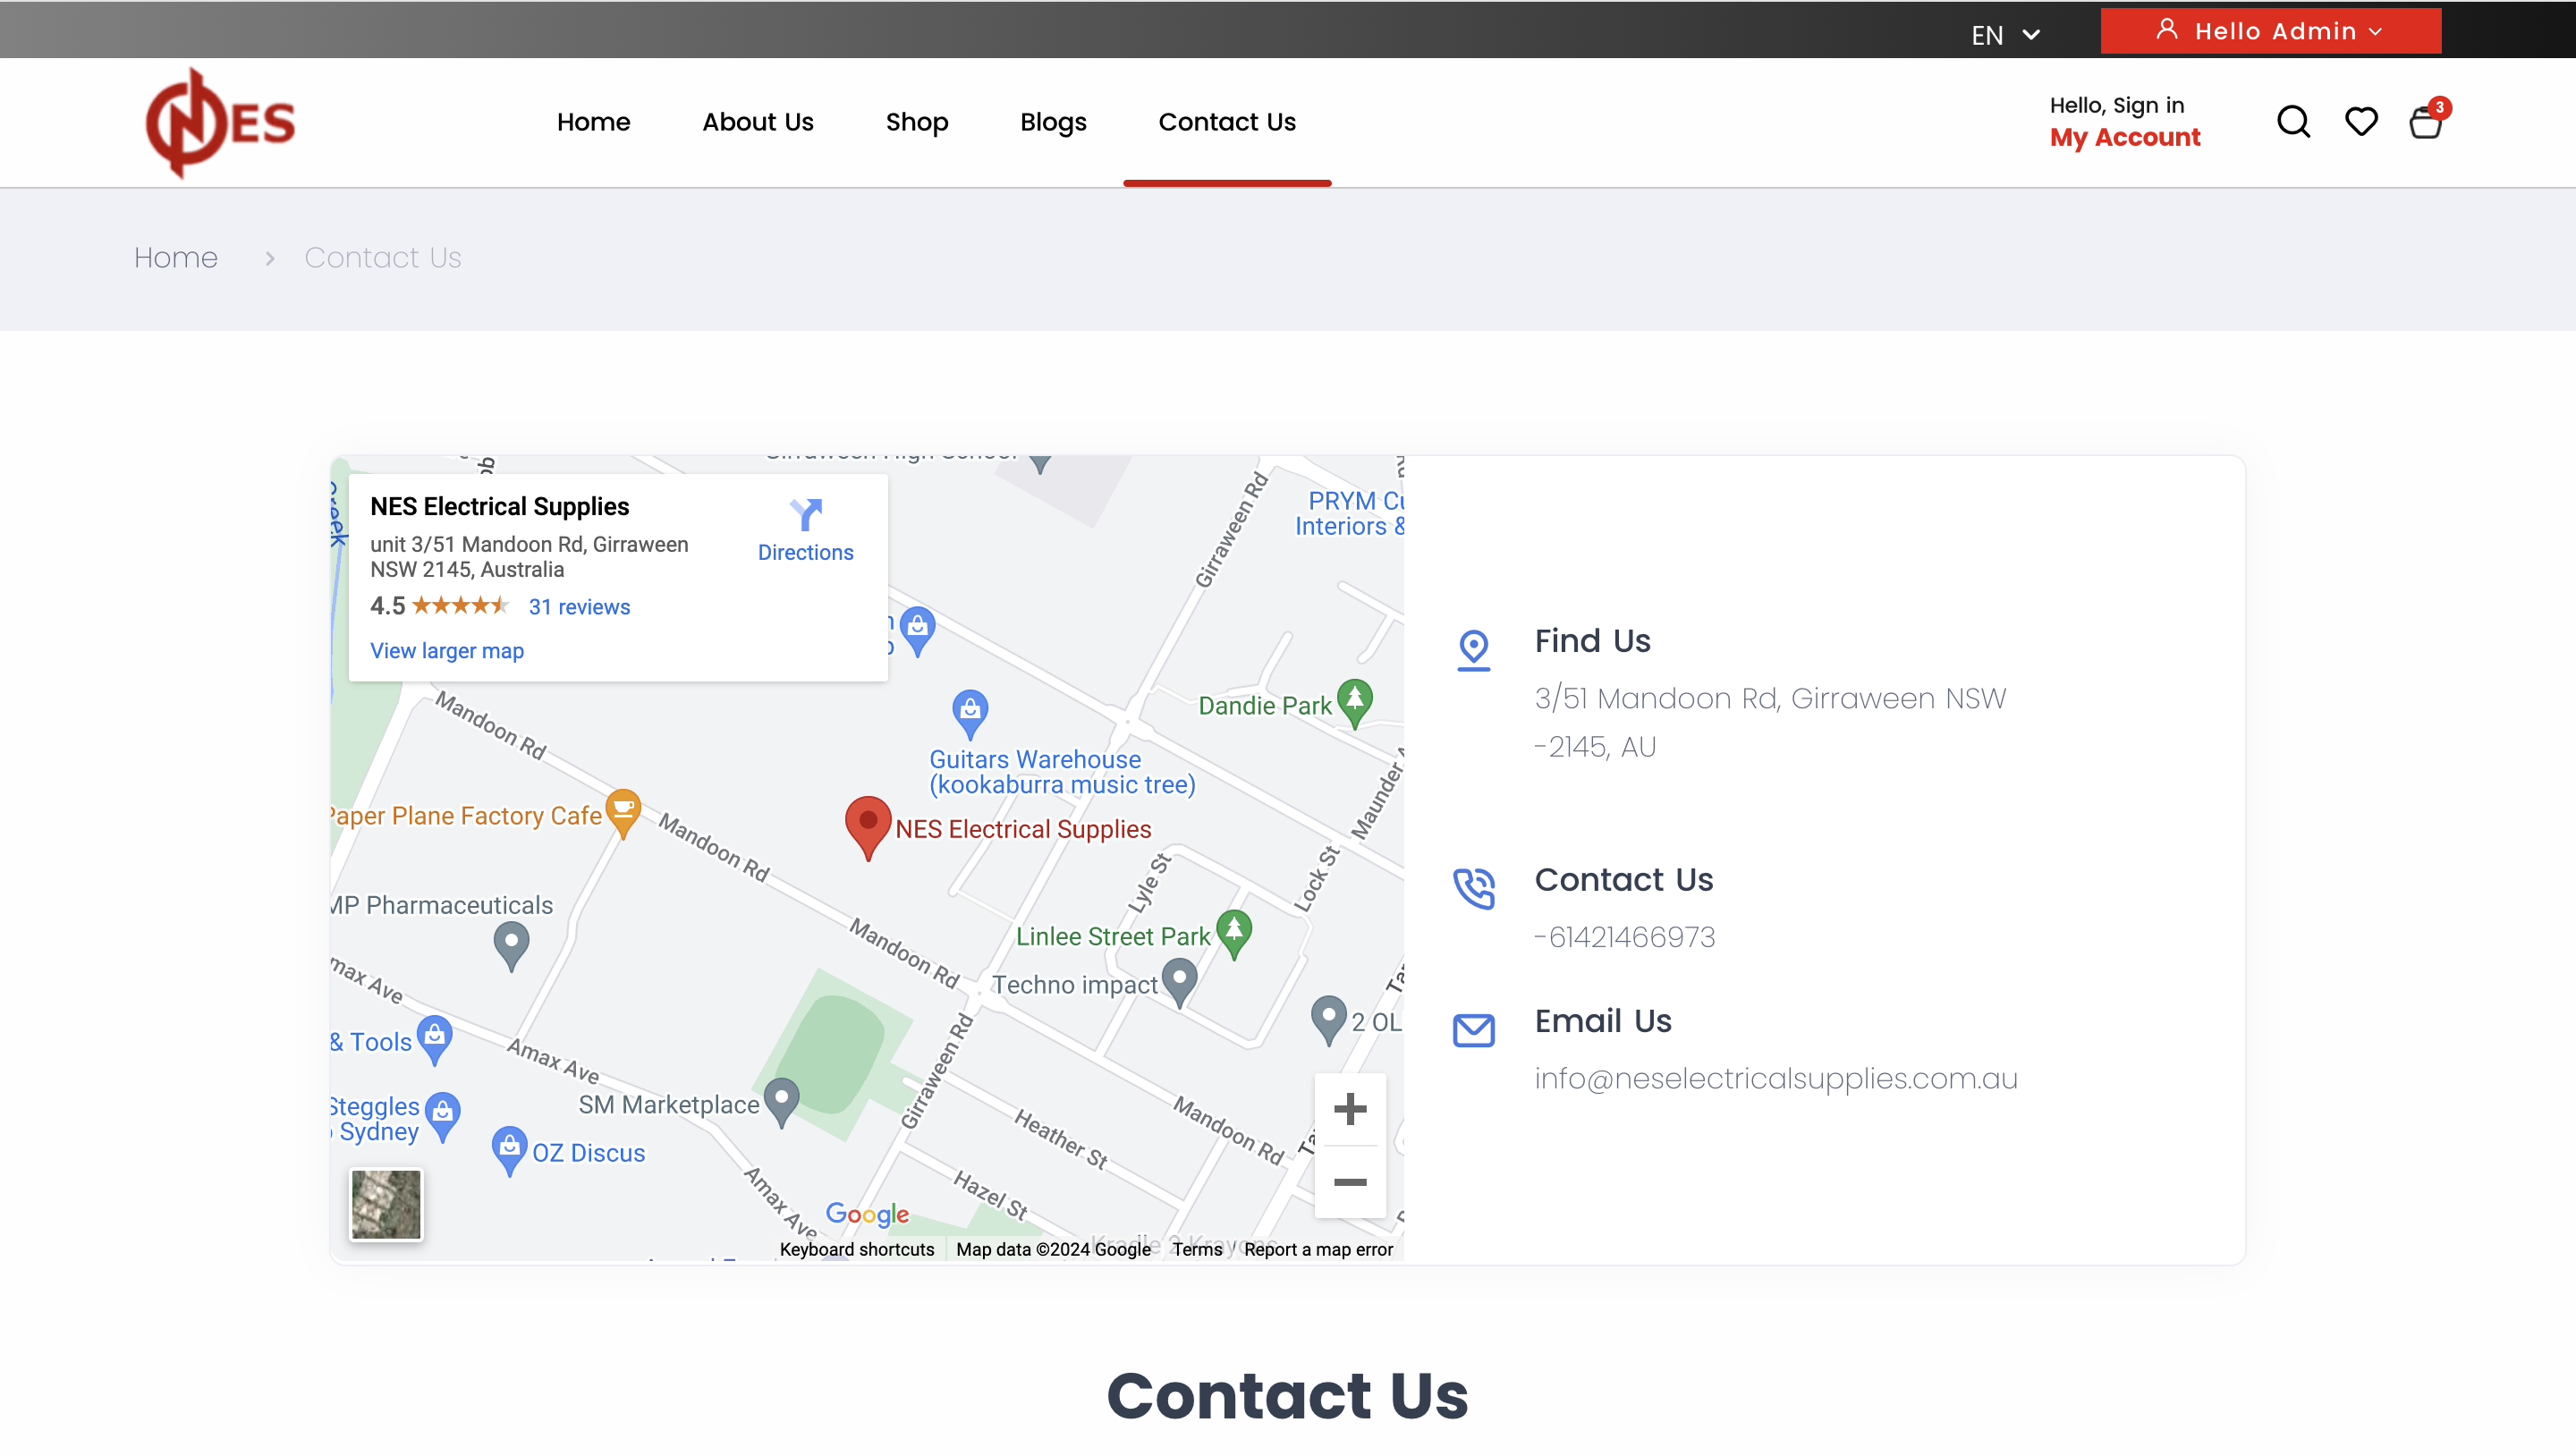Open the wishlist heart icon
The height and width of the screenshot is (1456, 2576).
point(2361,122)
